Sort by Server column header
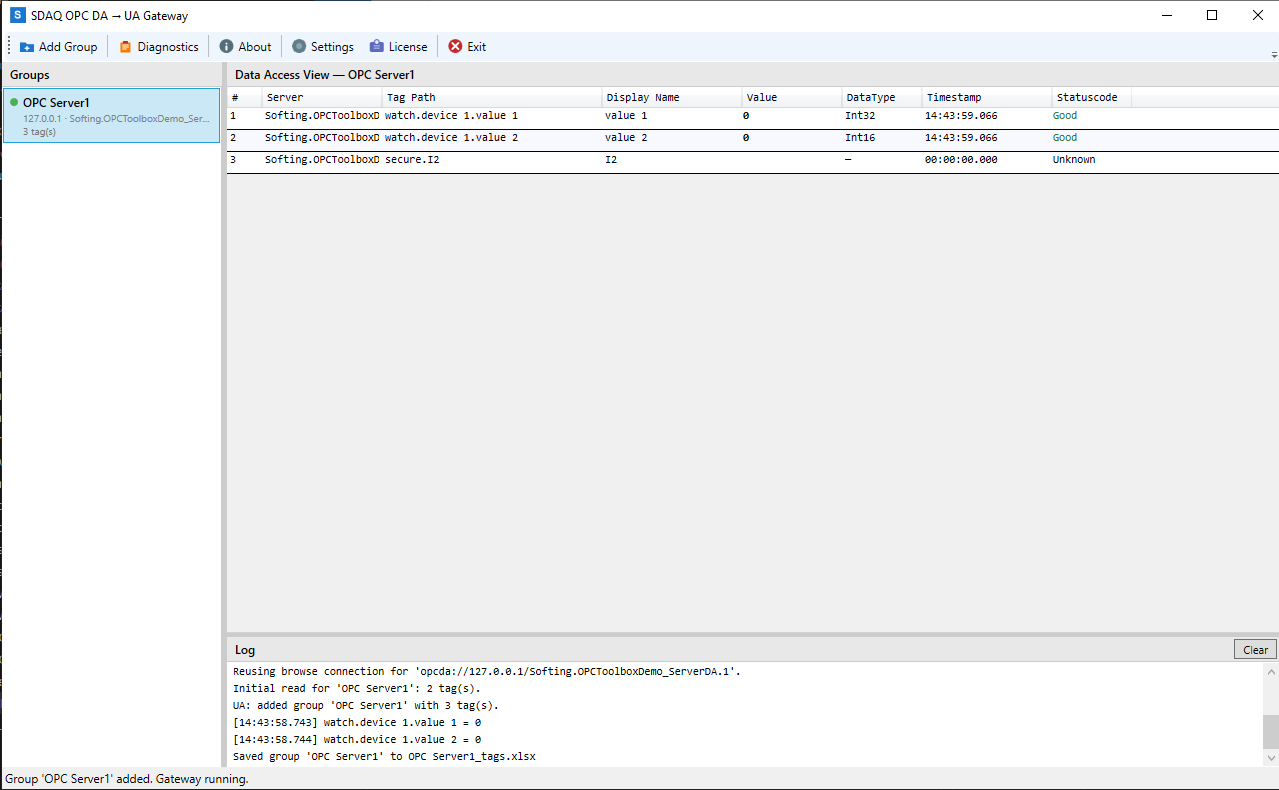1279x790 pixels. coord(322,98)
